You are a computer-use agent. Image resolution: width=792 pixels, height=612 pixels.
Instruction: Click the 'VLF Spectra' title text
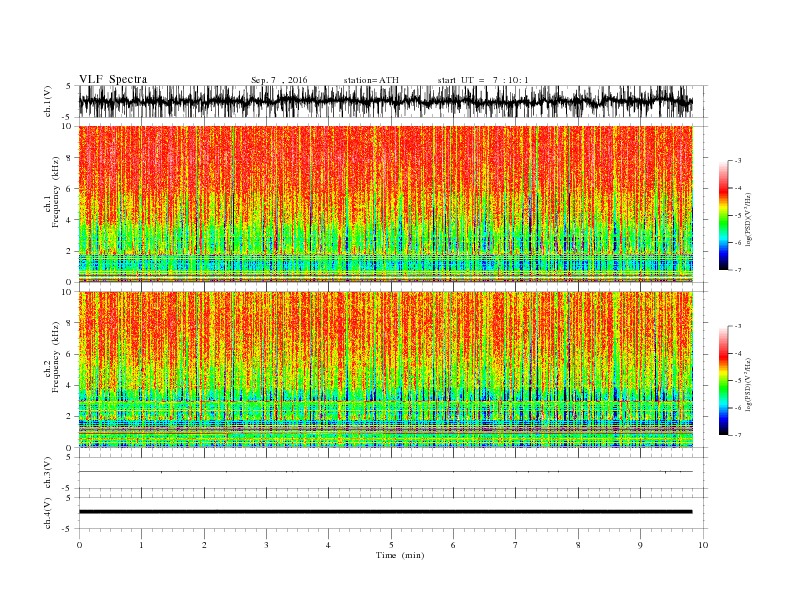pos(113,79)
